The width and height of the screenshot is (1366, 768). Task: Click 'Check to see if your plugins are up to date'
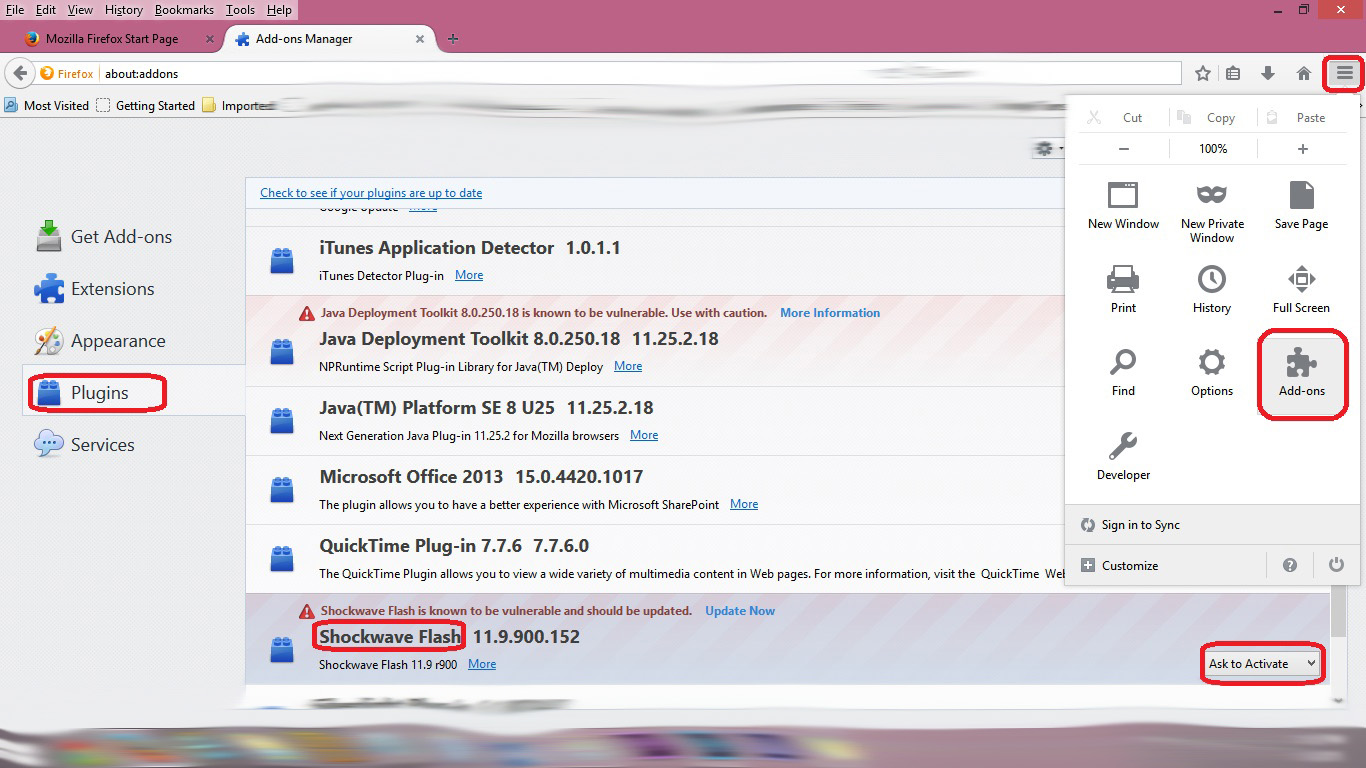tap(371, 193)
